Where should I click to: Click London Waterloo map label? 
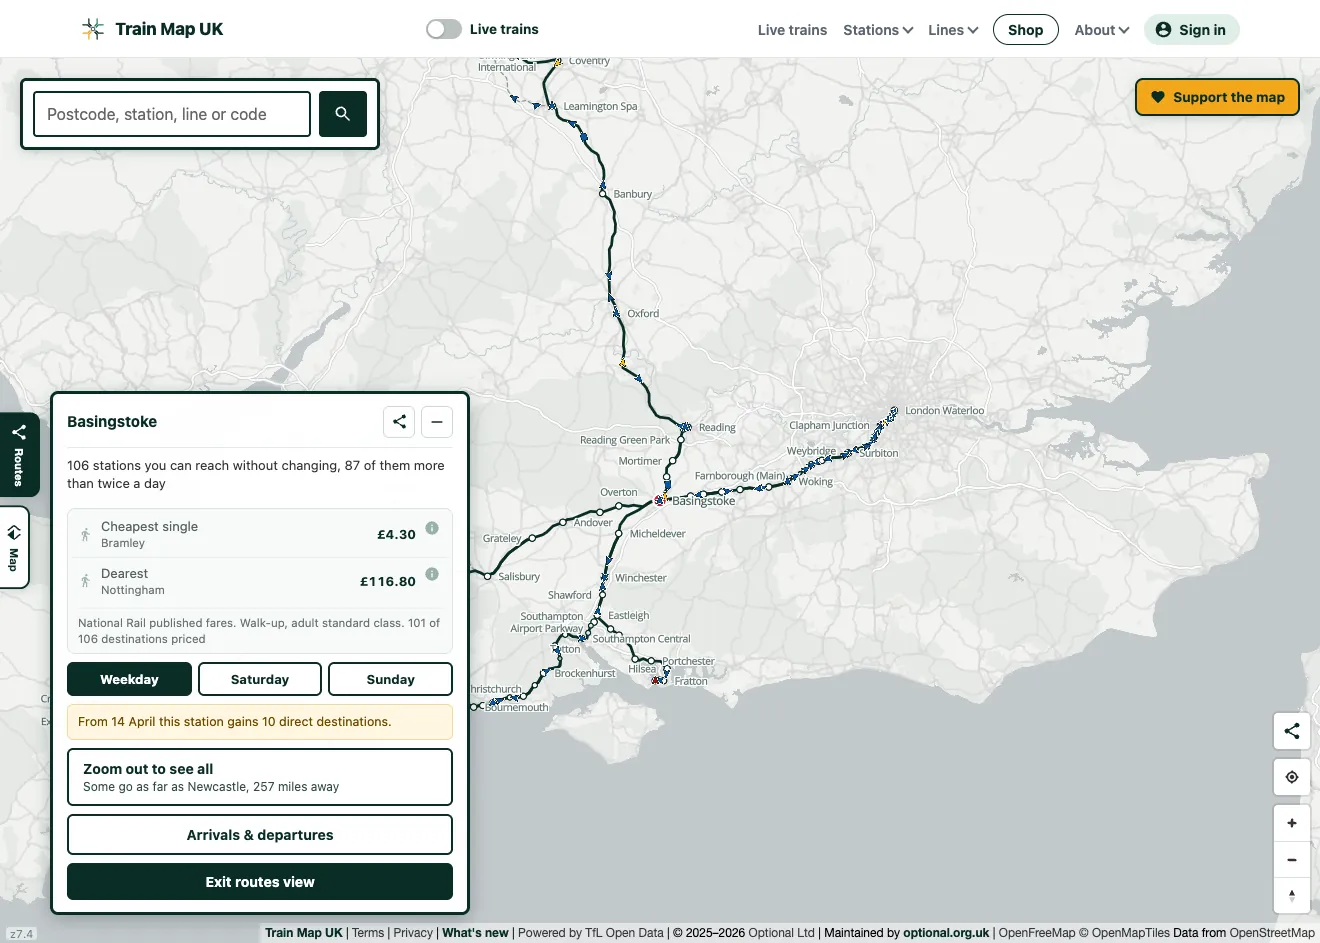[x=944, y=411]
